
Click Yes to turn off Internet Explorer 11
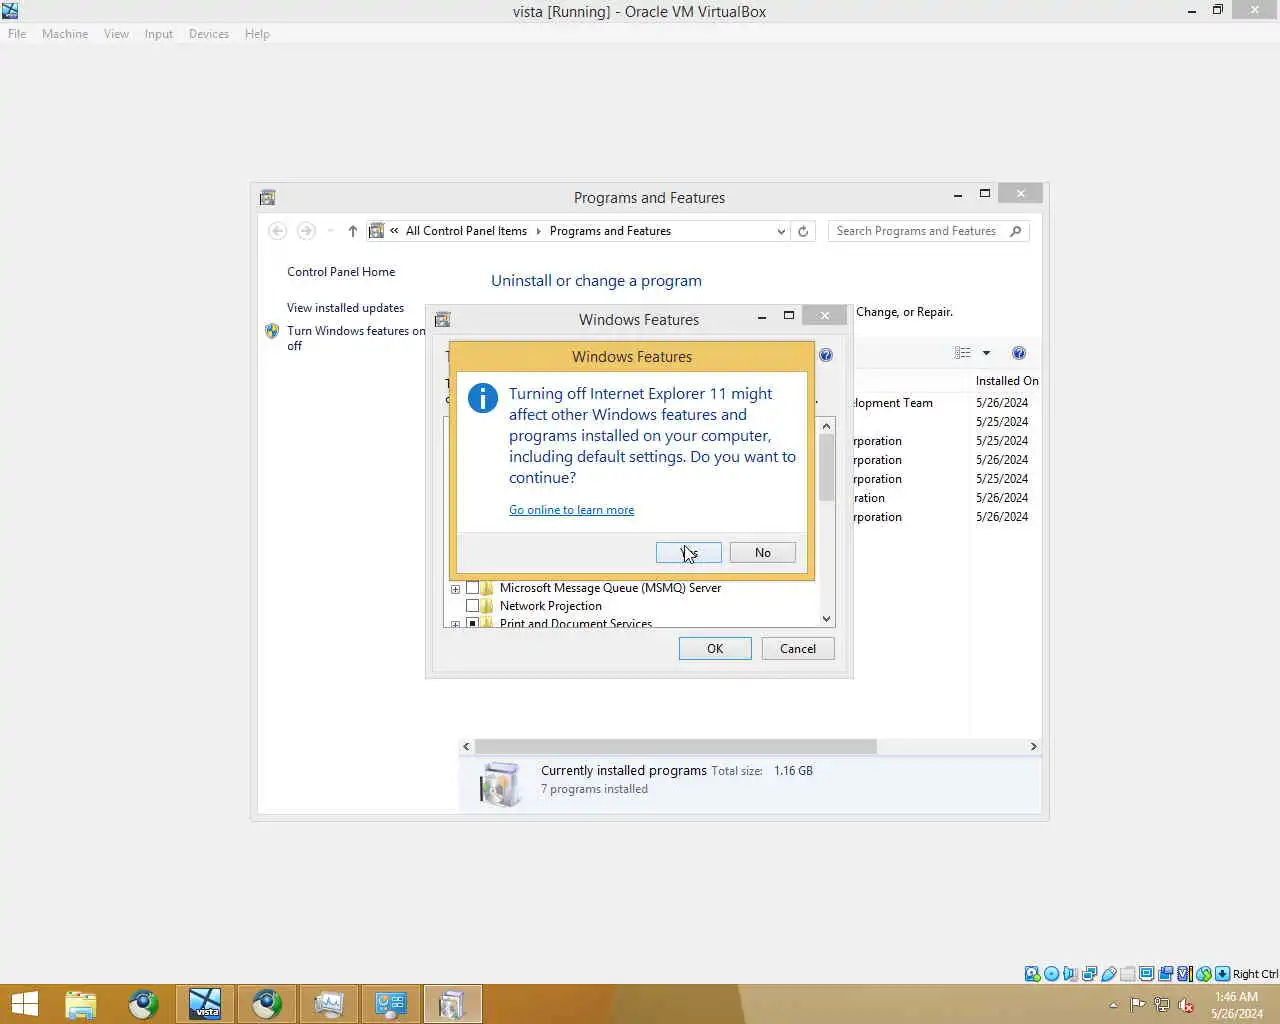(688, 552)
